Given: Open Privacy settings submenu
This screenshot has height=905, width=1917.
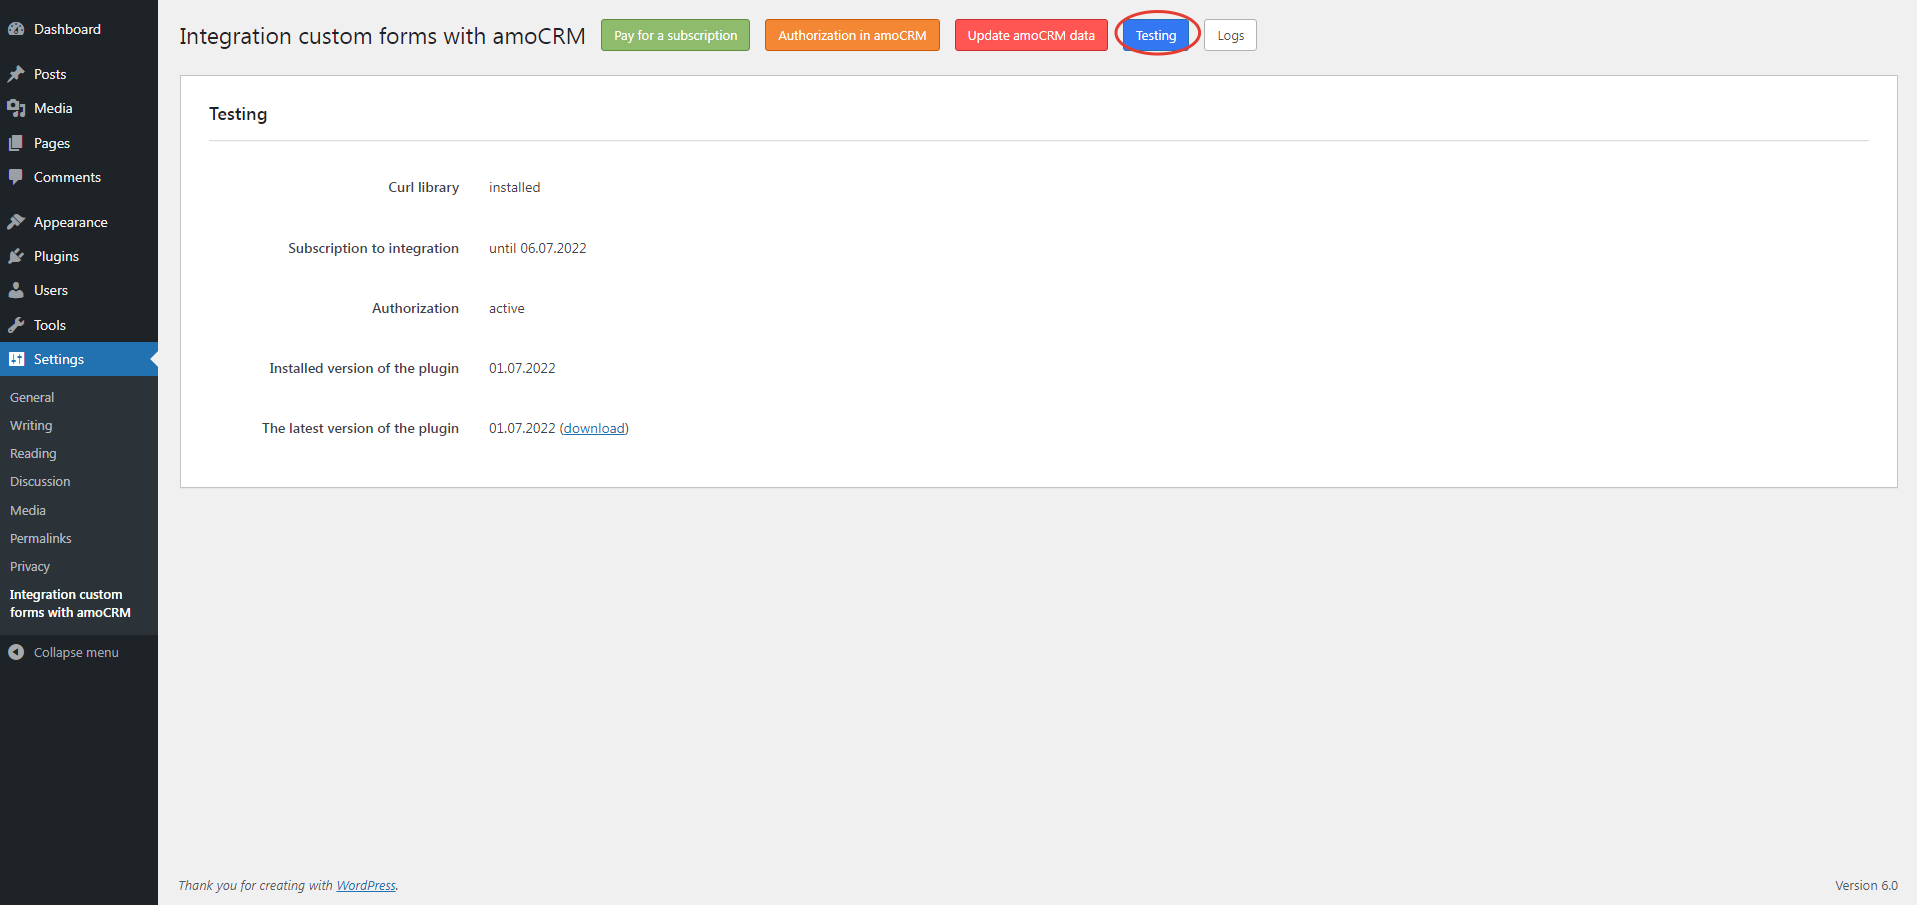Looking at the screenshot, I should [30, 566].
